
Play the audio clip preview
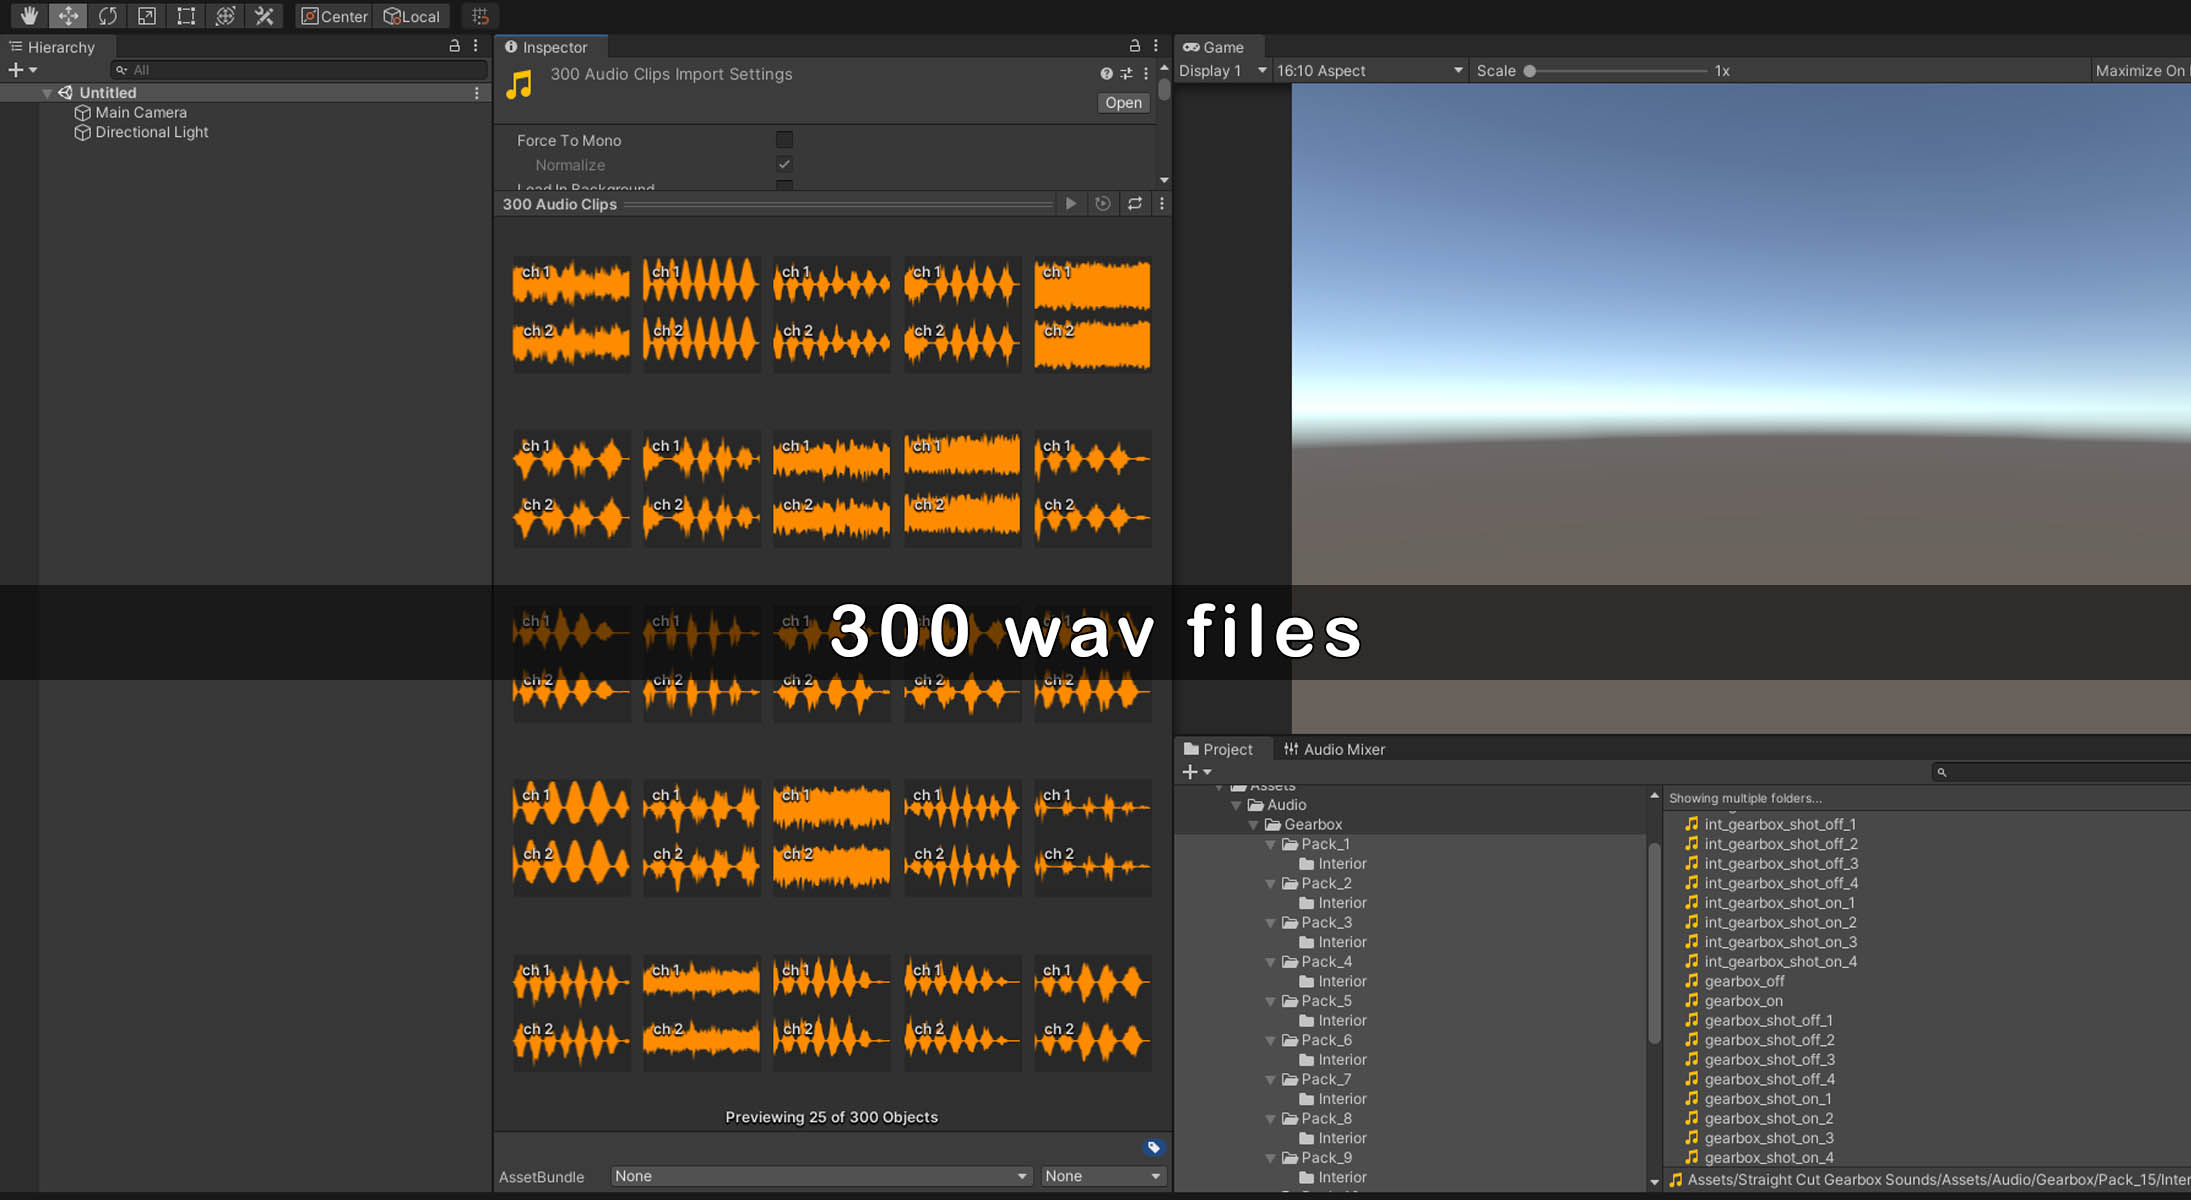tap(1071, 204)
